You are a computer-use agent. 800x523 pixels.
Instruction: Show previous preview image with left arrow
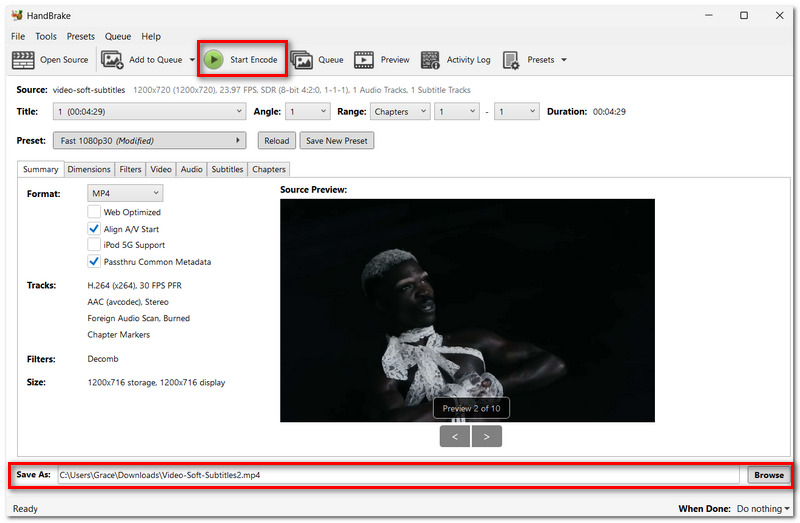tap(455, 437)
